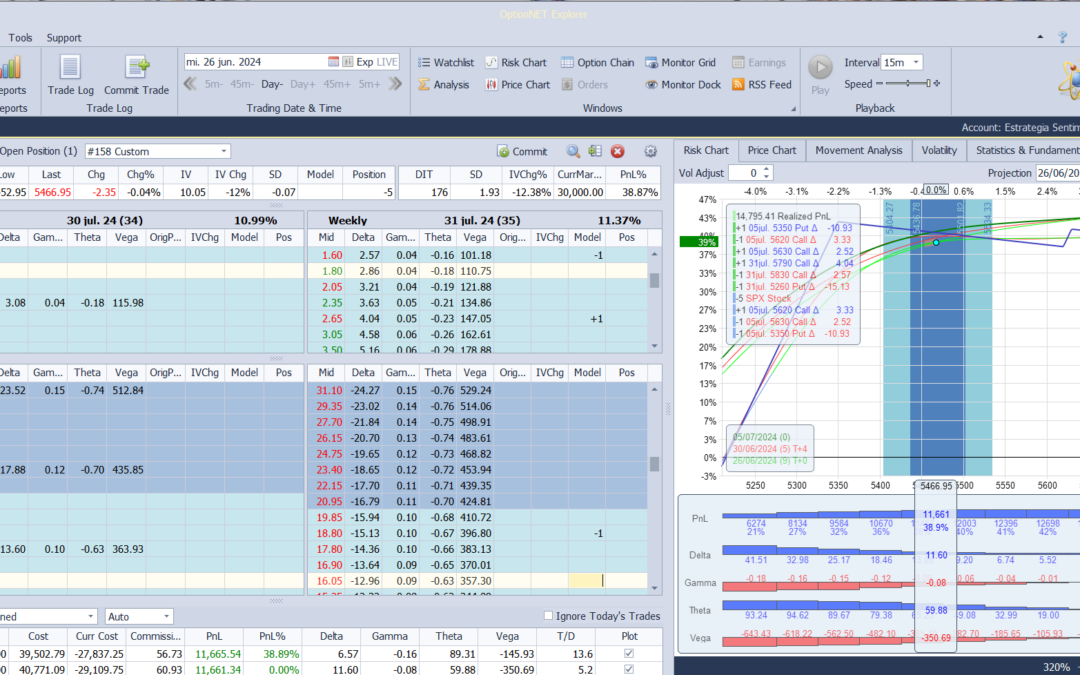The width and height of the screenshot is (1080, 675).
Task: Open the Analysis window
Action: 443,85
